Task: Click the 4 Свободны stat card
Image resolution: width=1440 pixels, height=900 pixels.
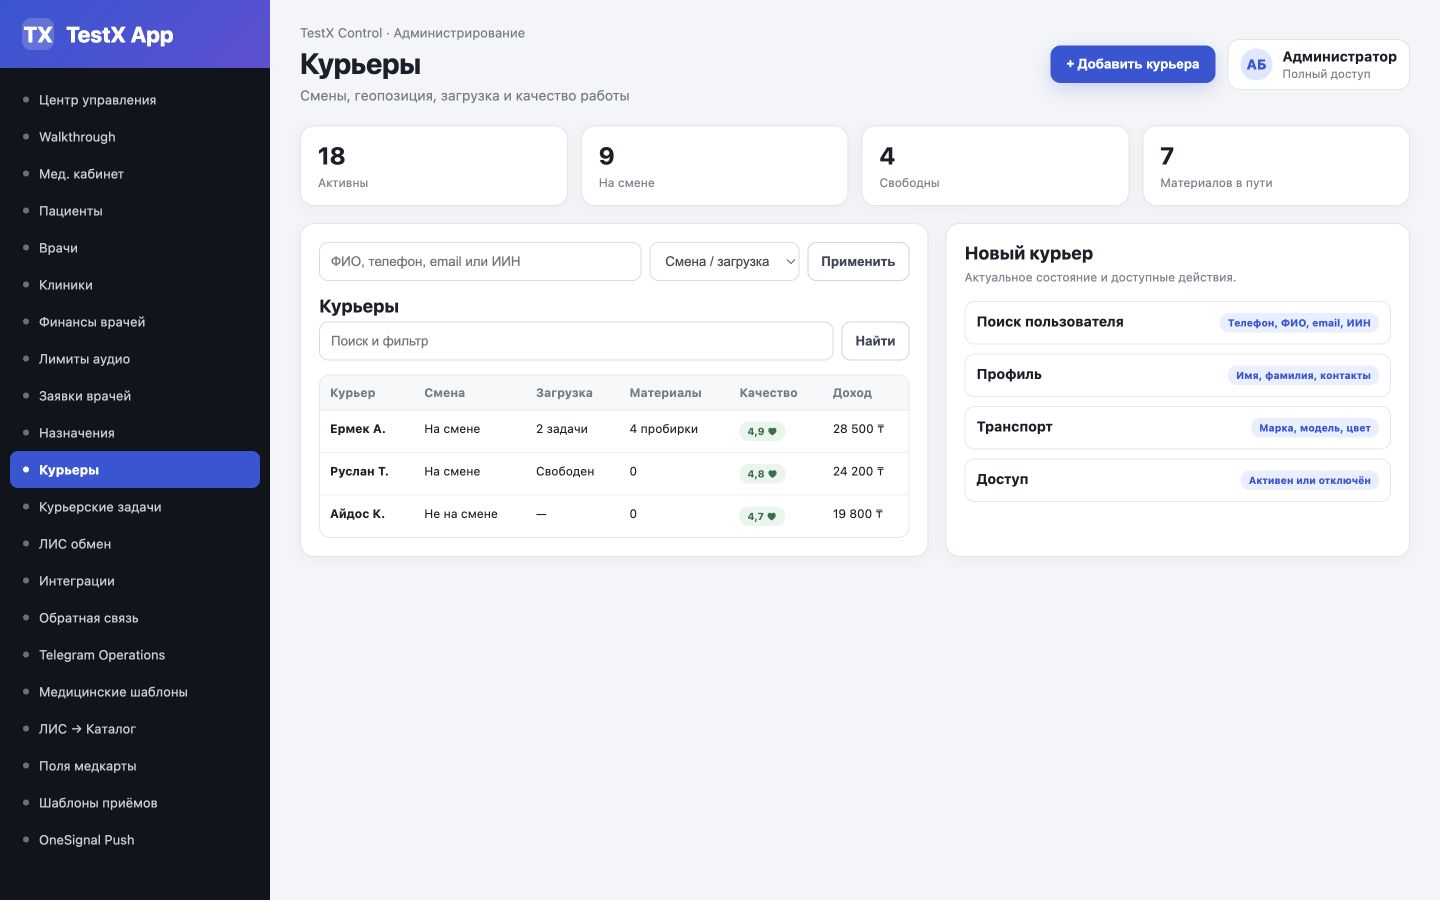Action: coord(995,166)
